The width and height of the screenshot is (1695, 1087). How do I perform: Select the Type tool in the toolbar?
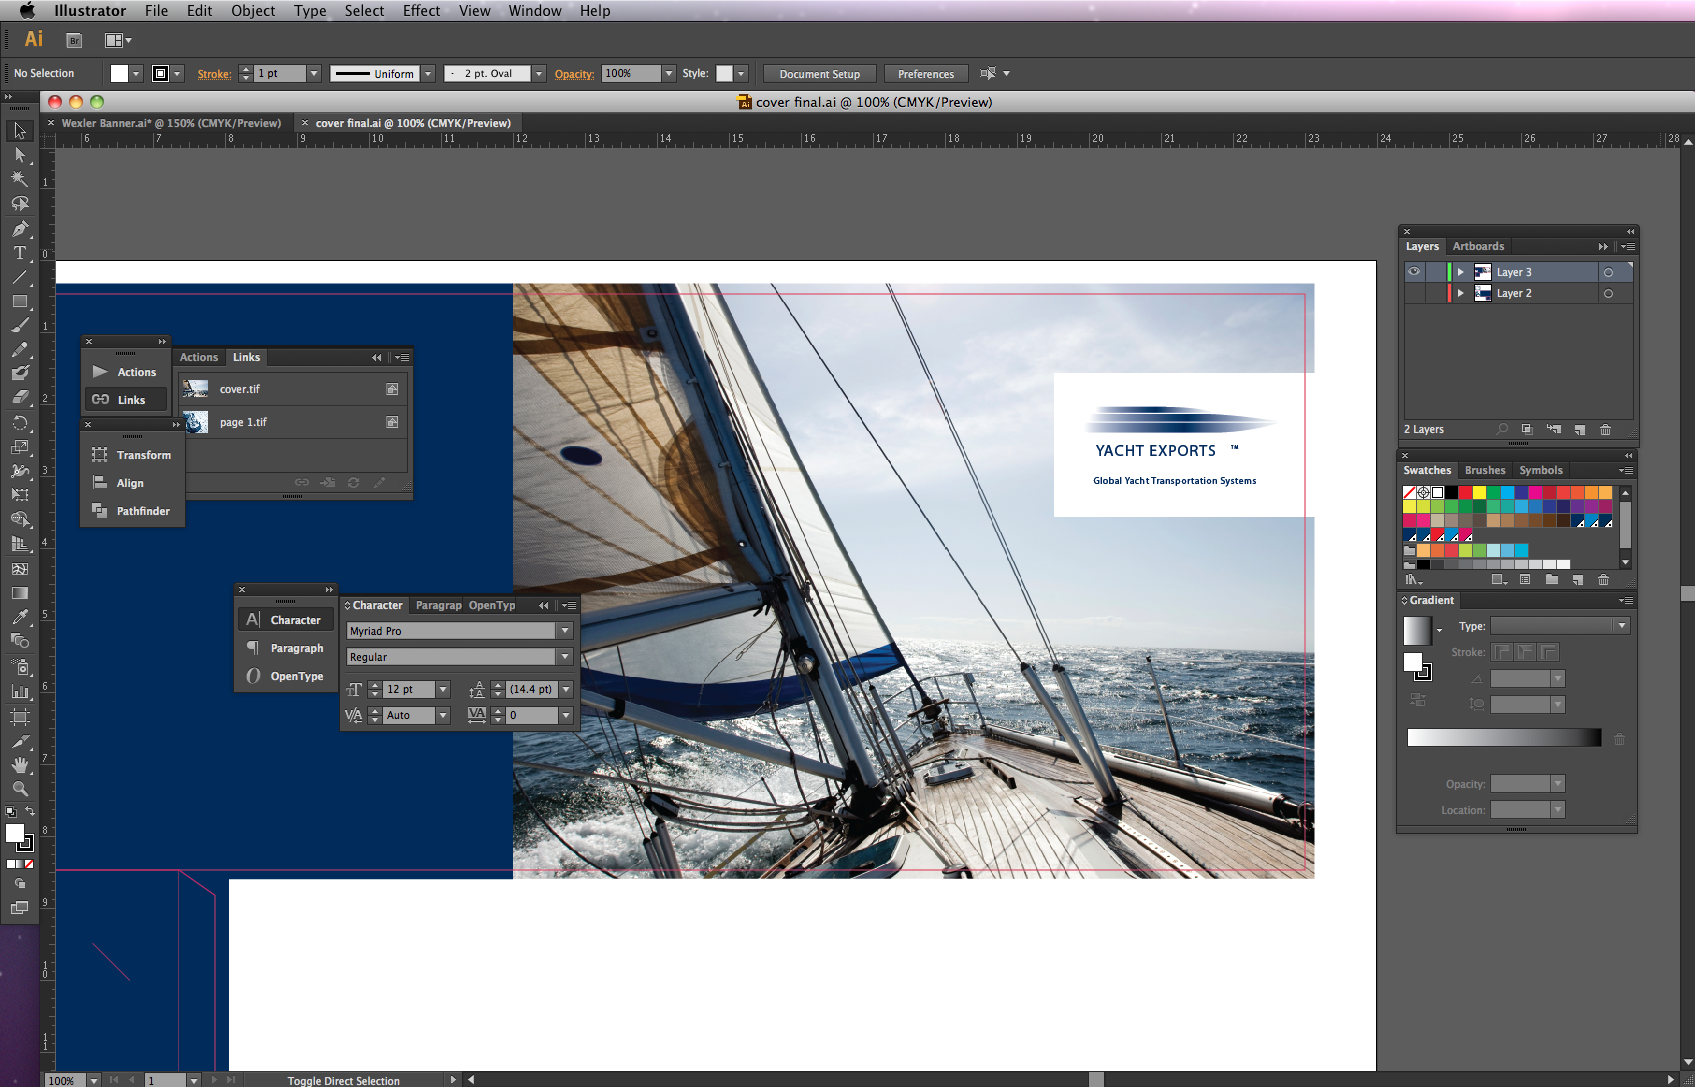pos(18,253)
